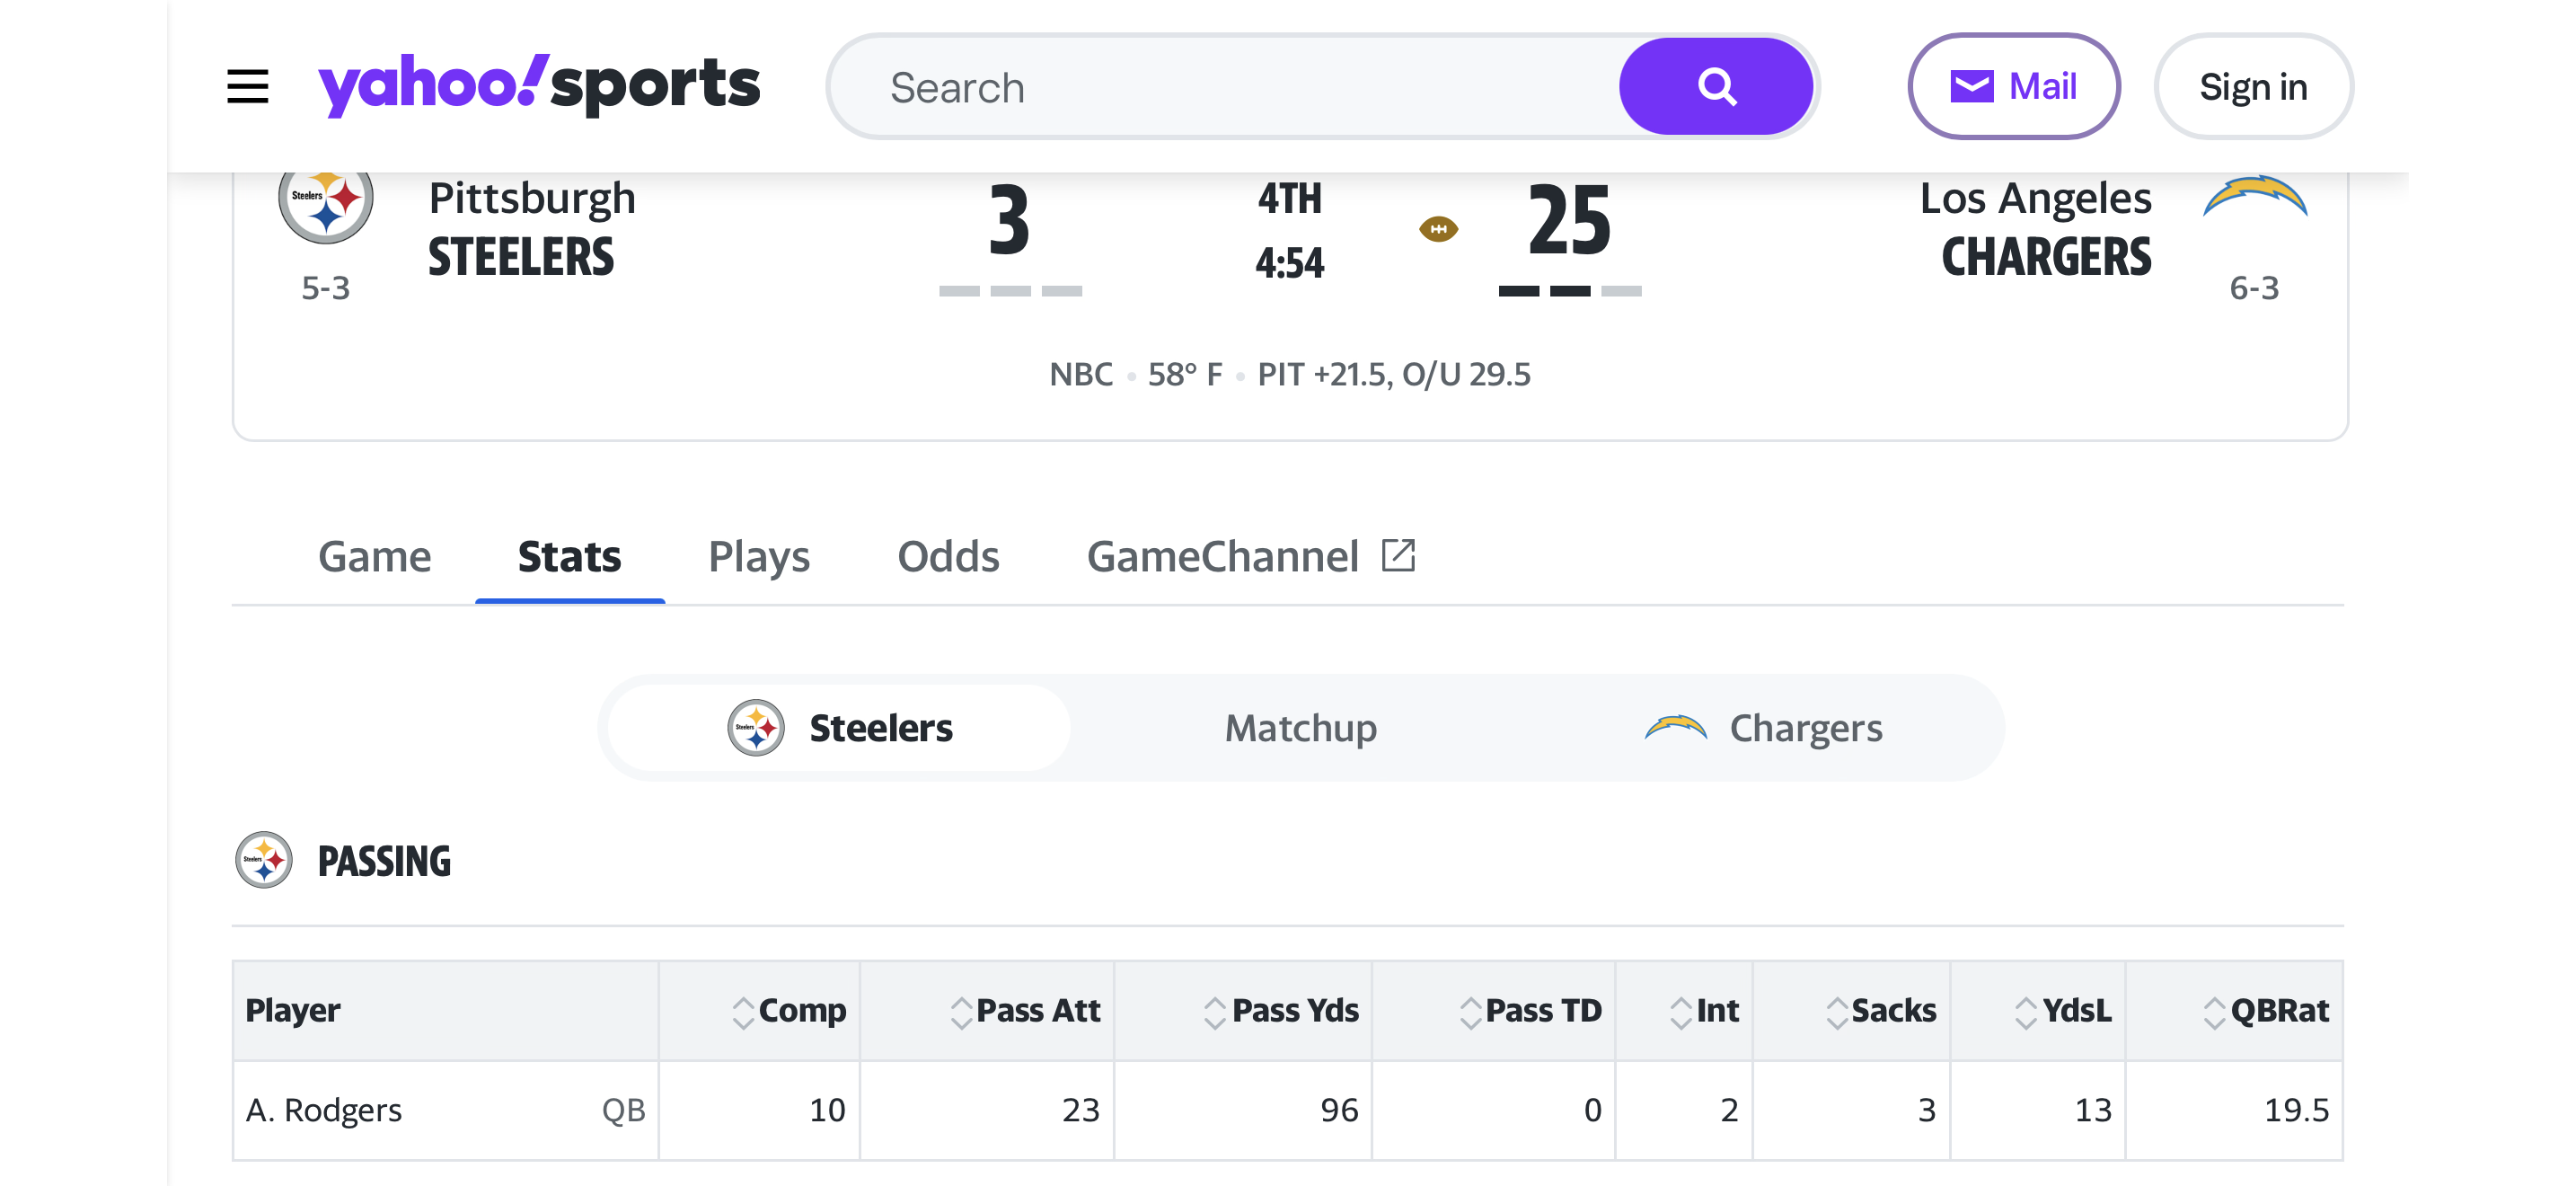Click the Sign in button
The width and height of the screenshot is (2576, 1186).
2253,87
